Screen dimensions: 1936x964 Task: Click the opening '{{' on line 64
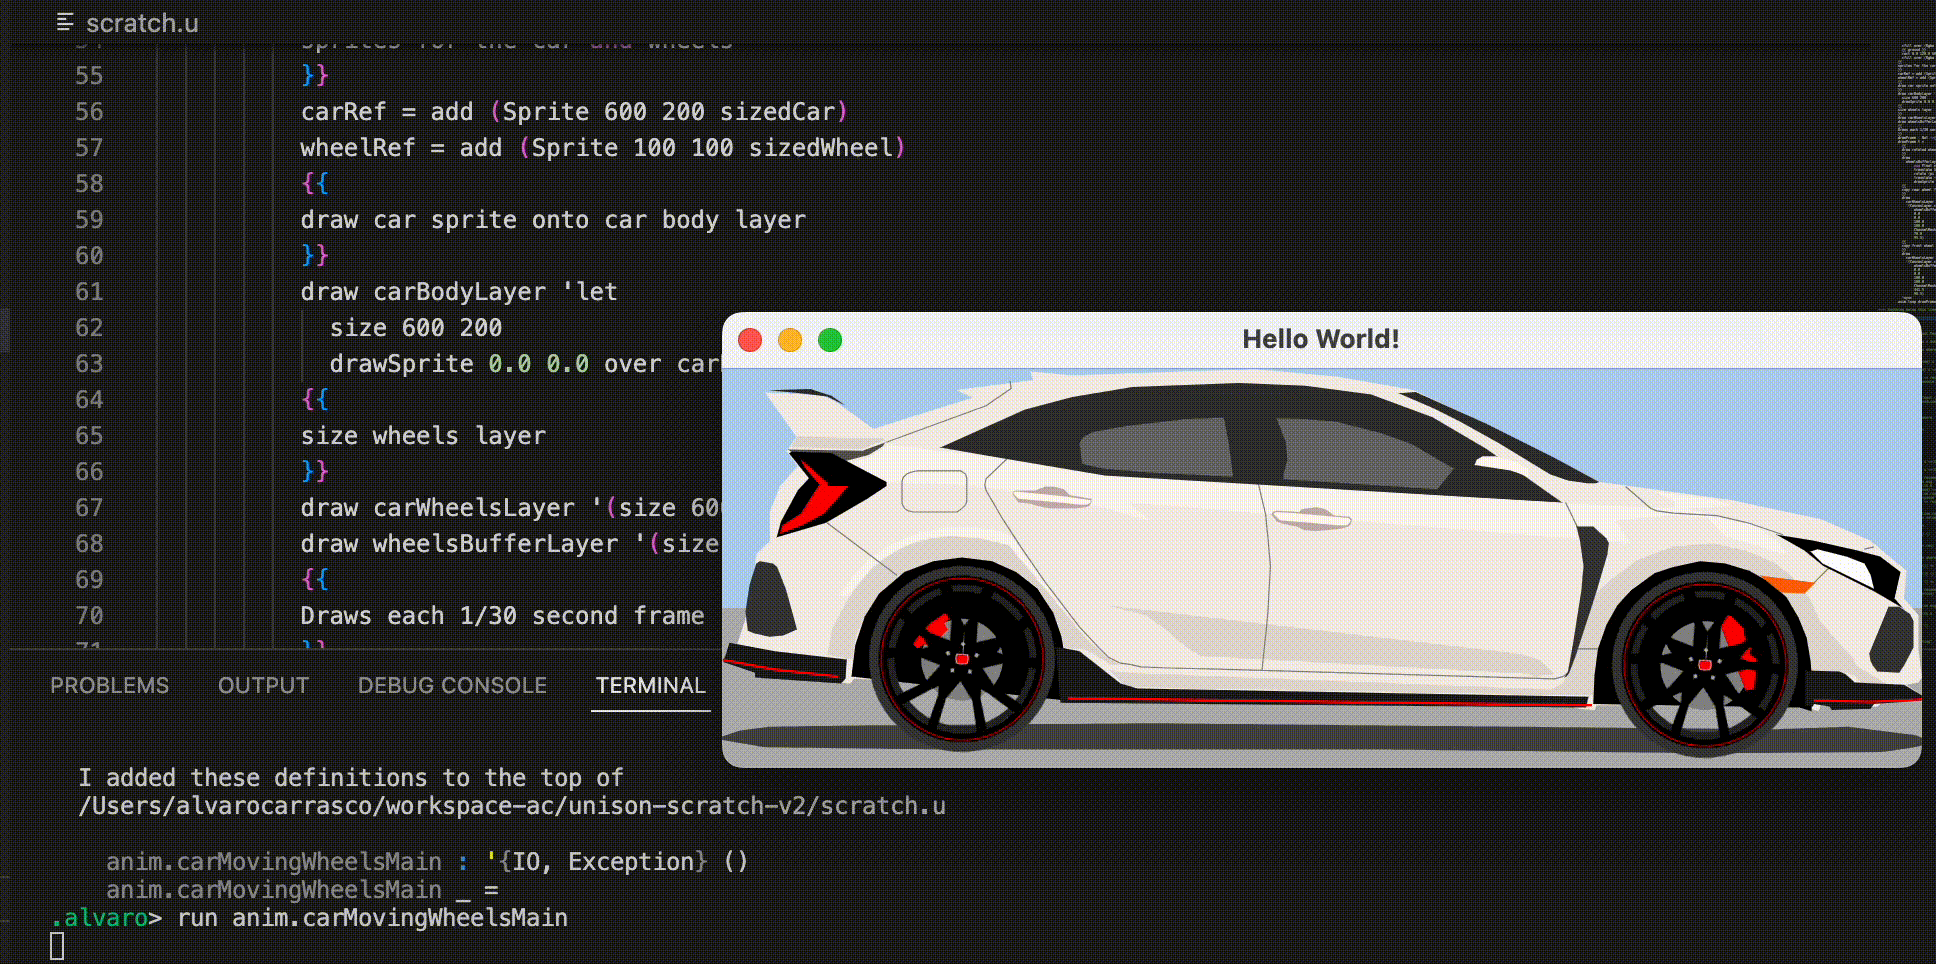pos(315,400)
